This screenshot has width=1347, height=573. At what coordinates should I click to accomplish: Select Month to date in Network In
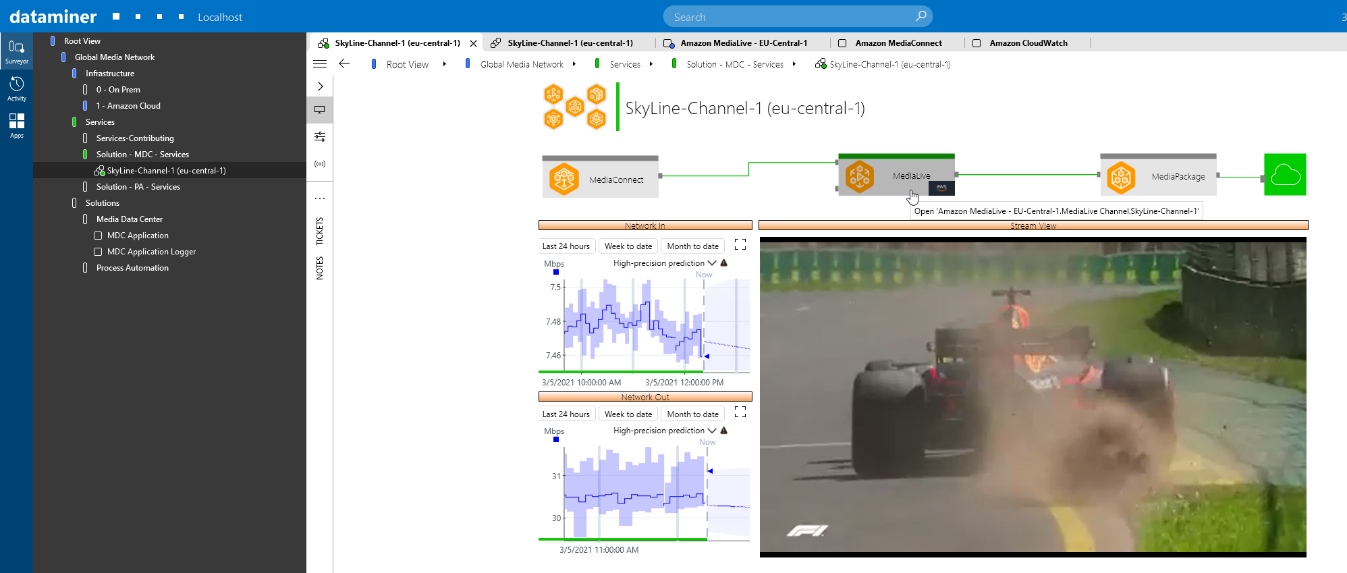(x=692, y=246)
